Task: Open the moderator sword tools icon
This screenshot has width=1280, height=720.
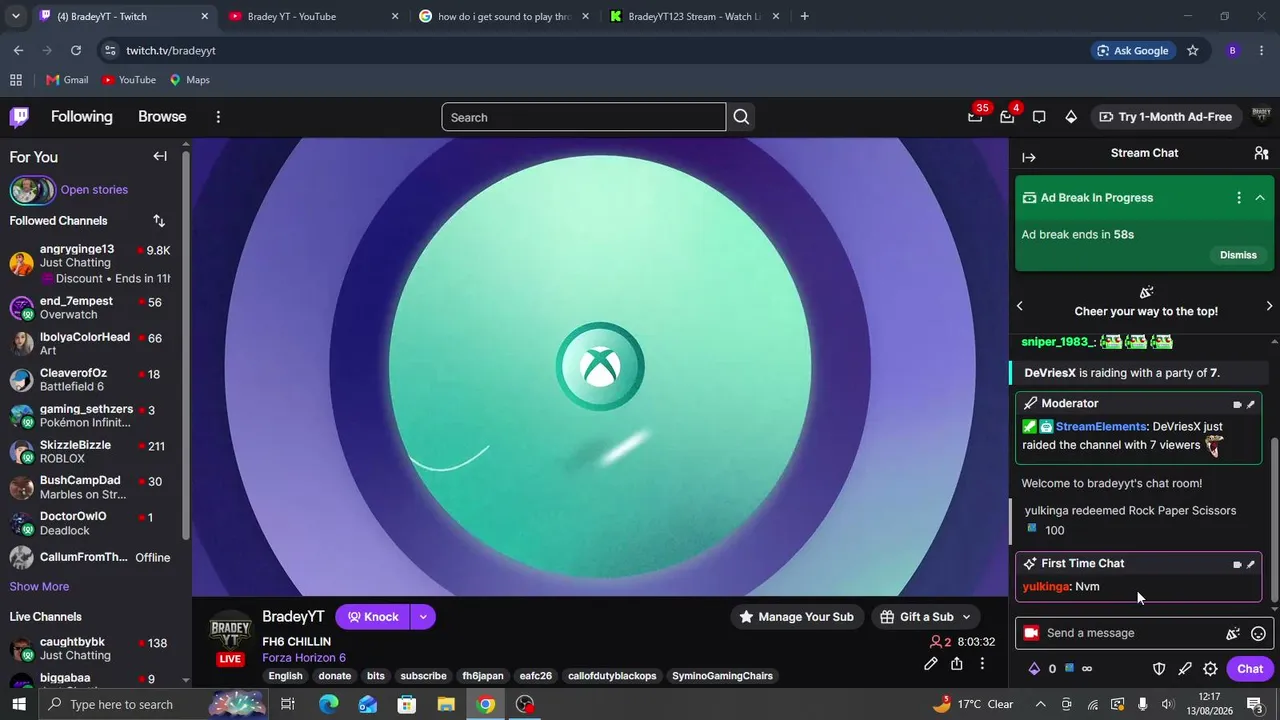Action: coord(1185,669)
